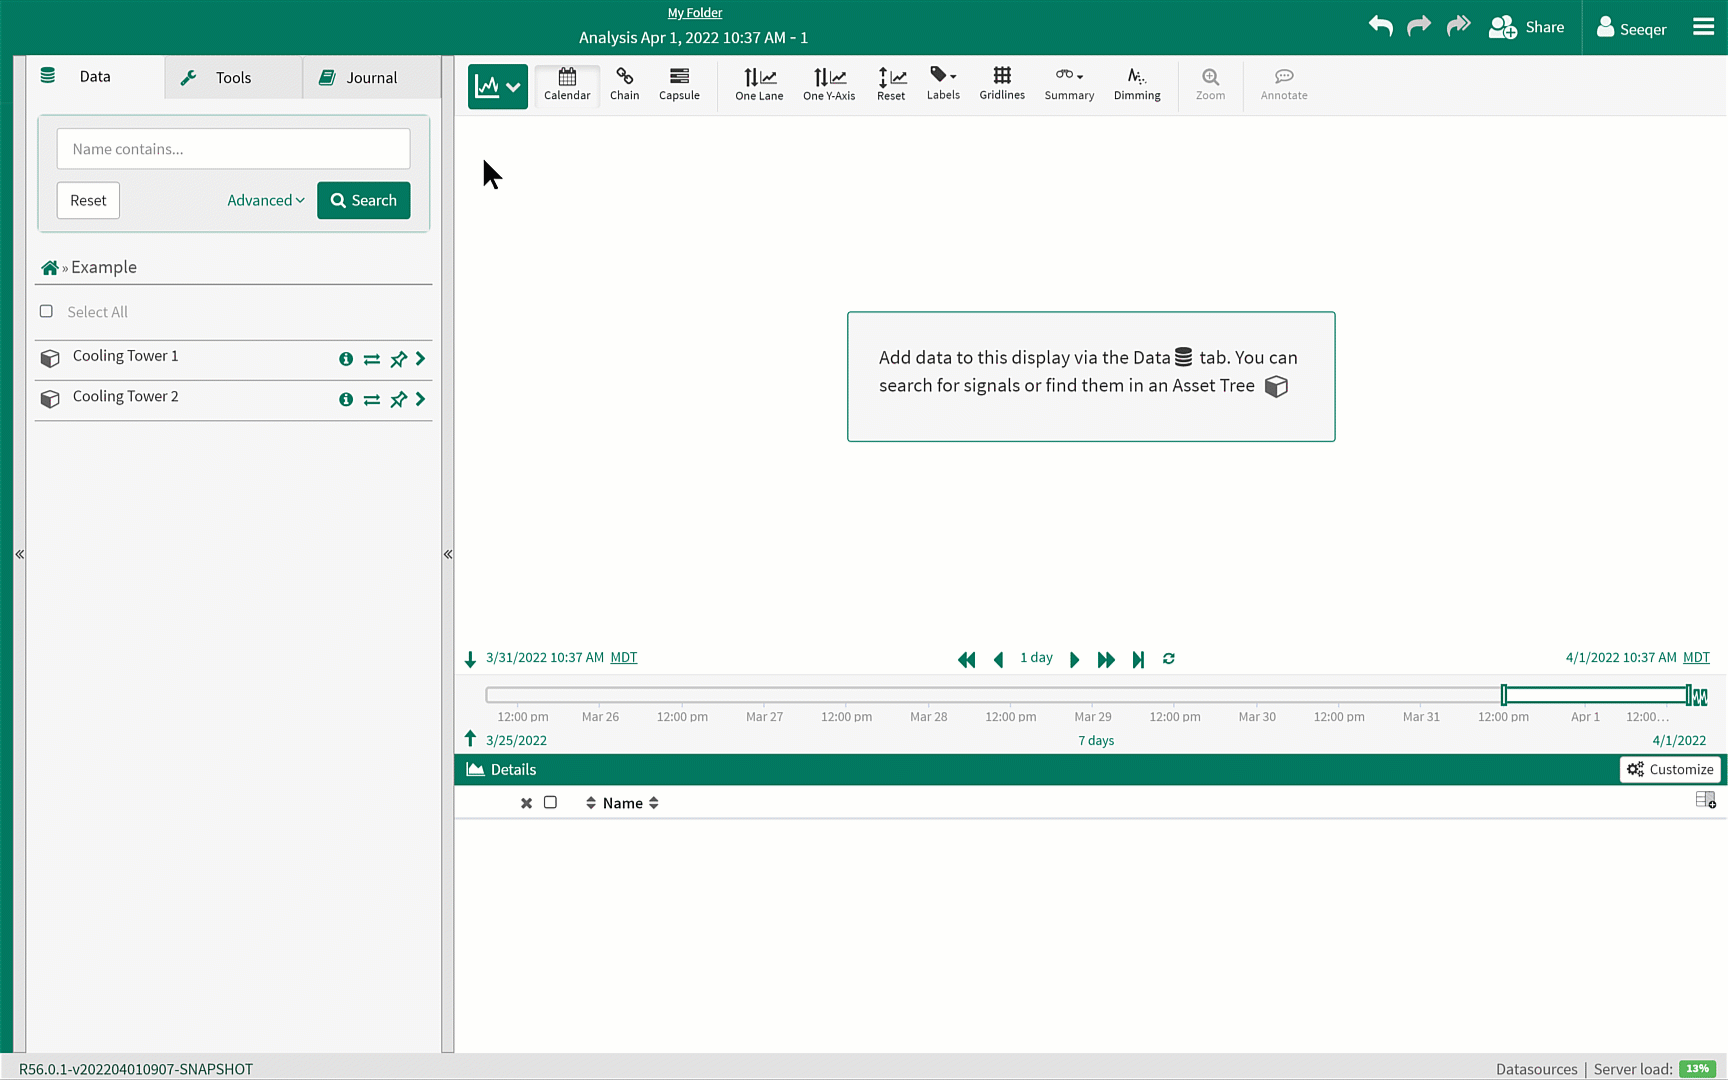This screenshot has width=1728, height=1080.
Task: Toggle Capsule view in toolbar
Action: (679, 85)
